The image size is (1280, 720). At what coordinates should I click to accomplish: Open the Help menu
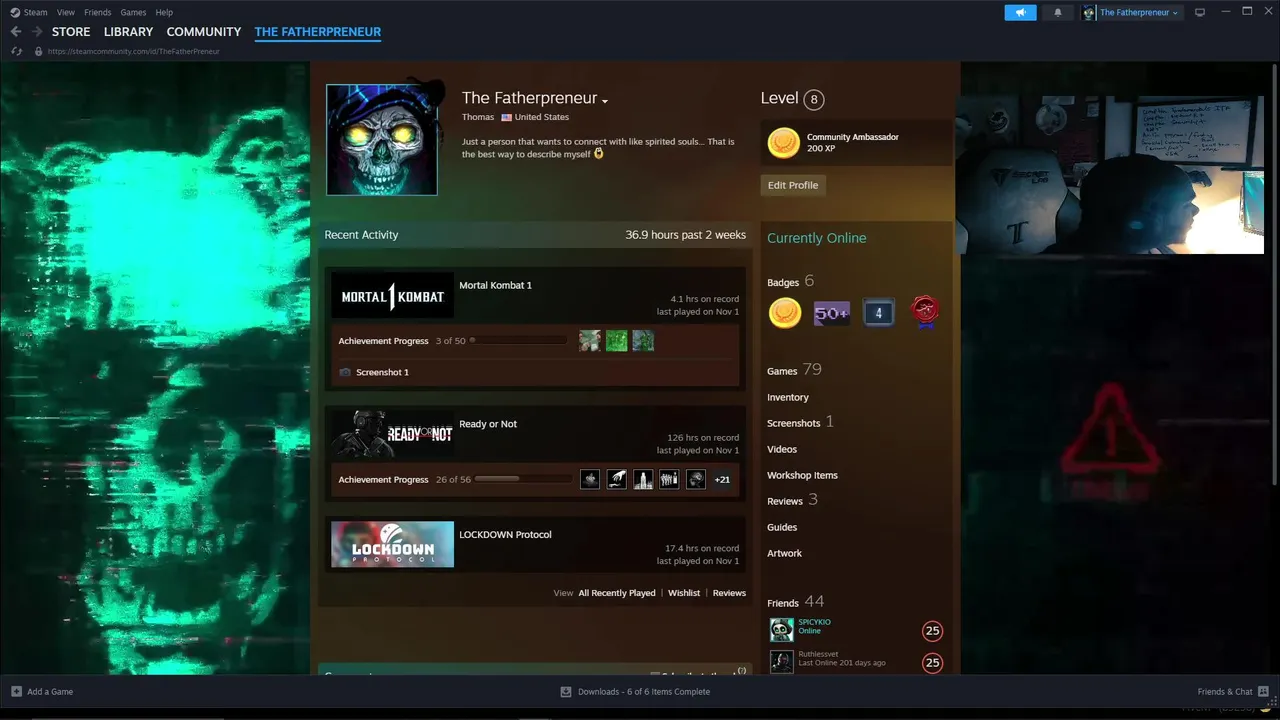pyautogui.click(x=164, y=12)
